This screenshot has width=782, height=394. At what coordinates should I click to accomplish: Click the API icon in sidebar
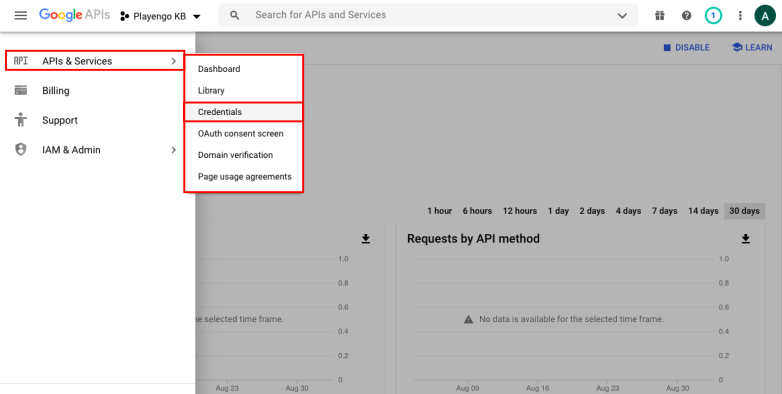point(20,61)
